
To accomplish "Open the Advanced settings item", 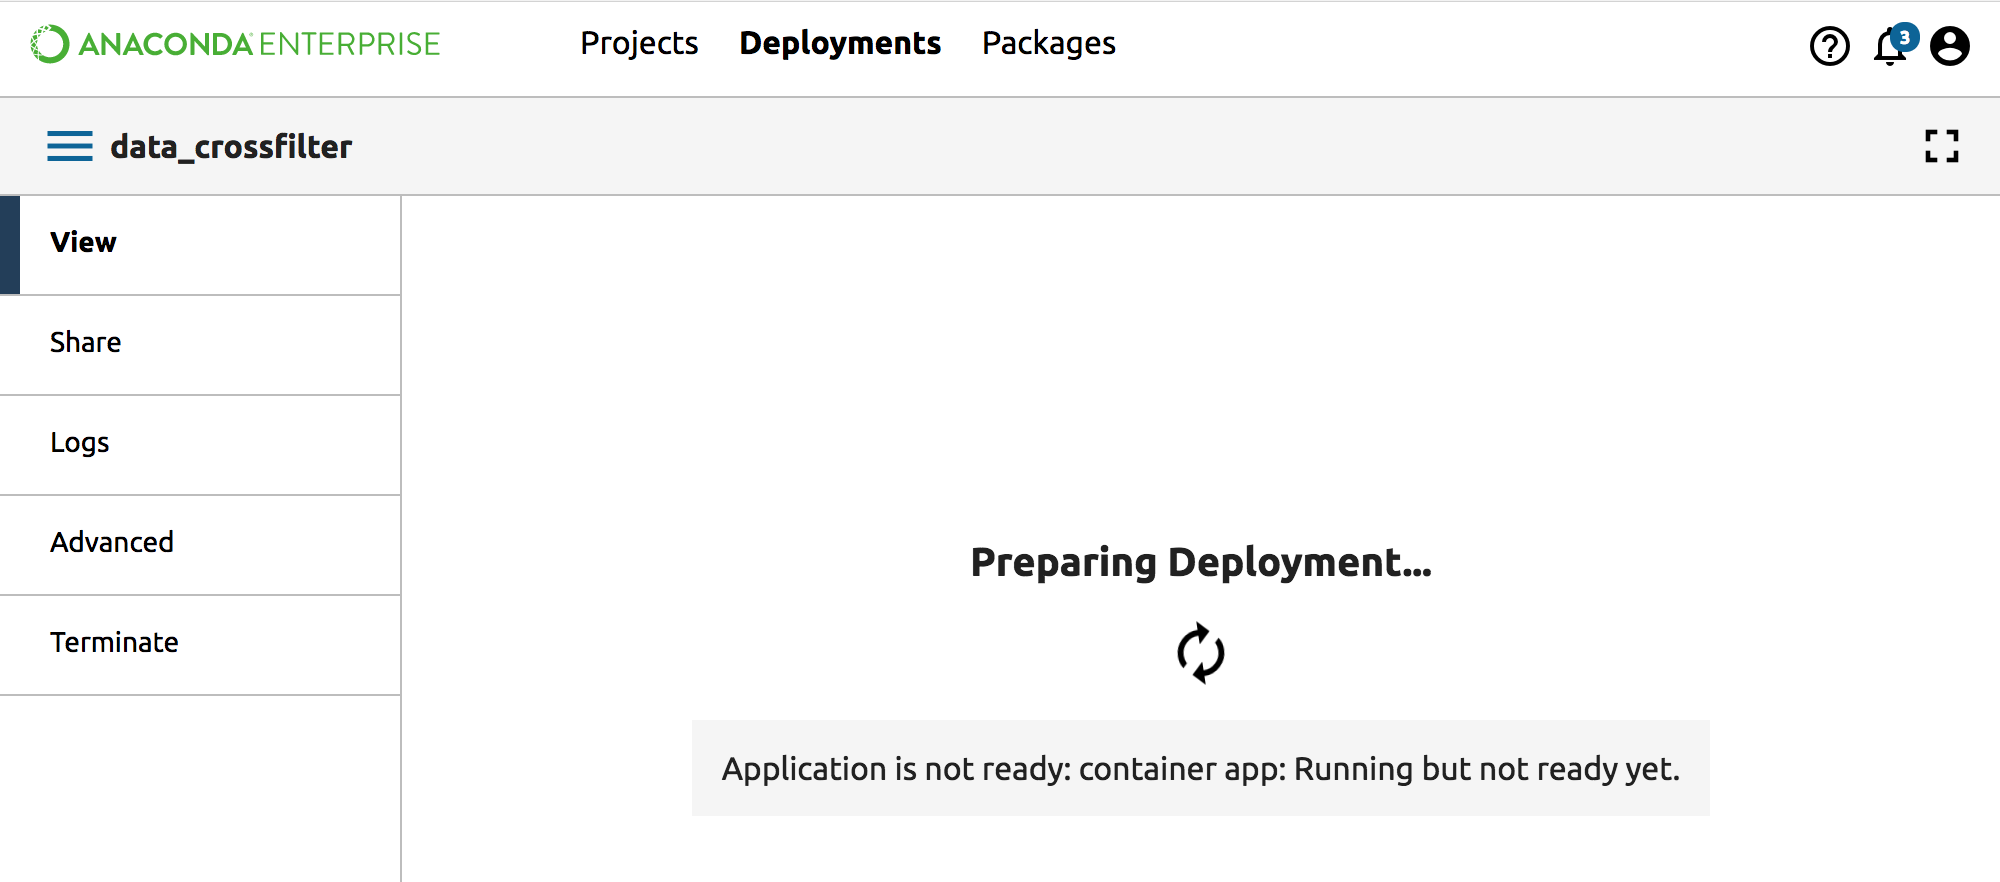I will [x=112, y=543].
